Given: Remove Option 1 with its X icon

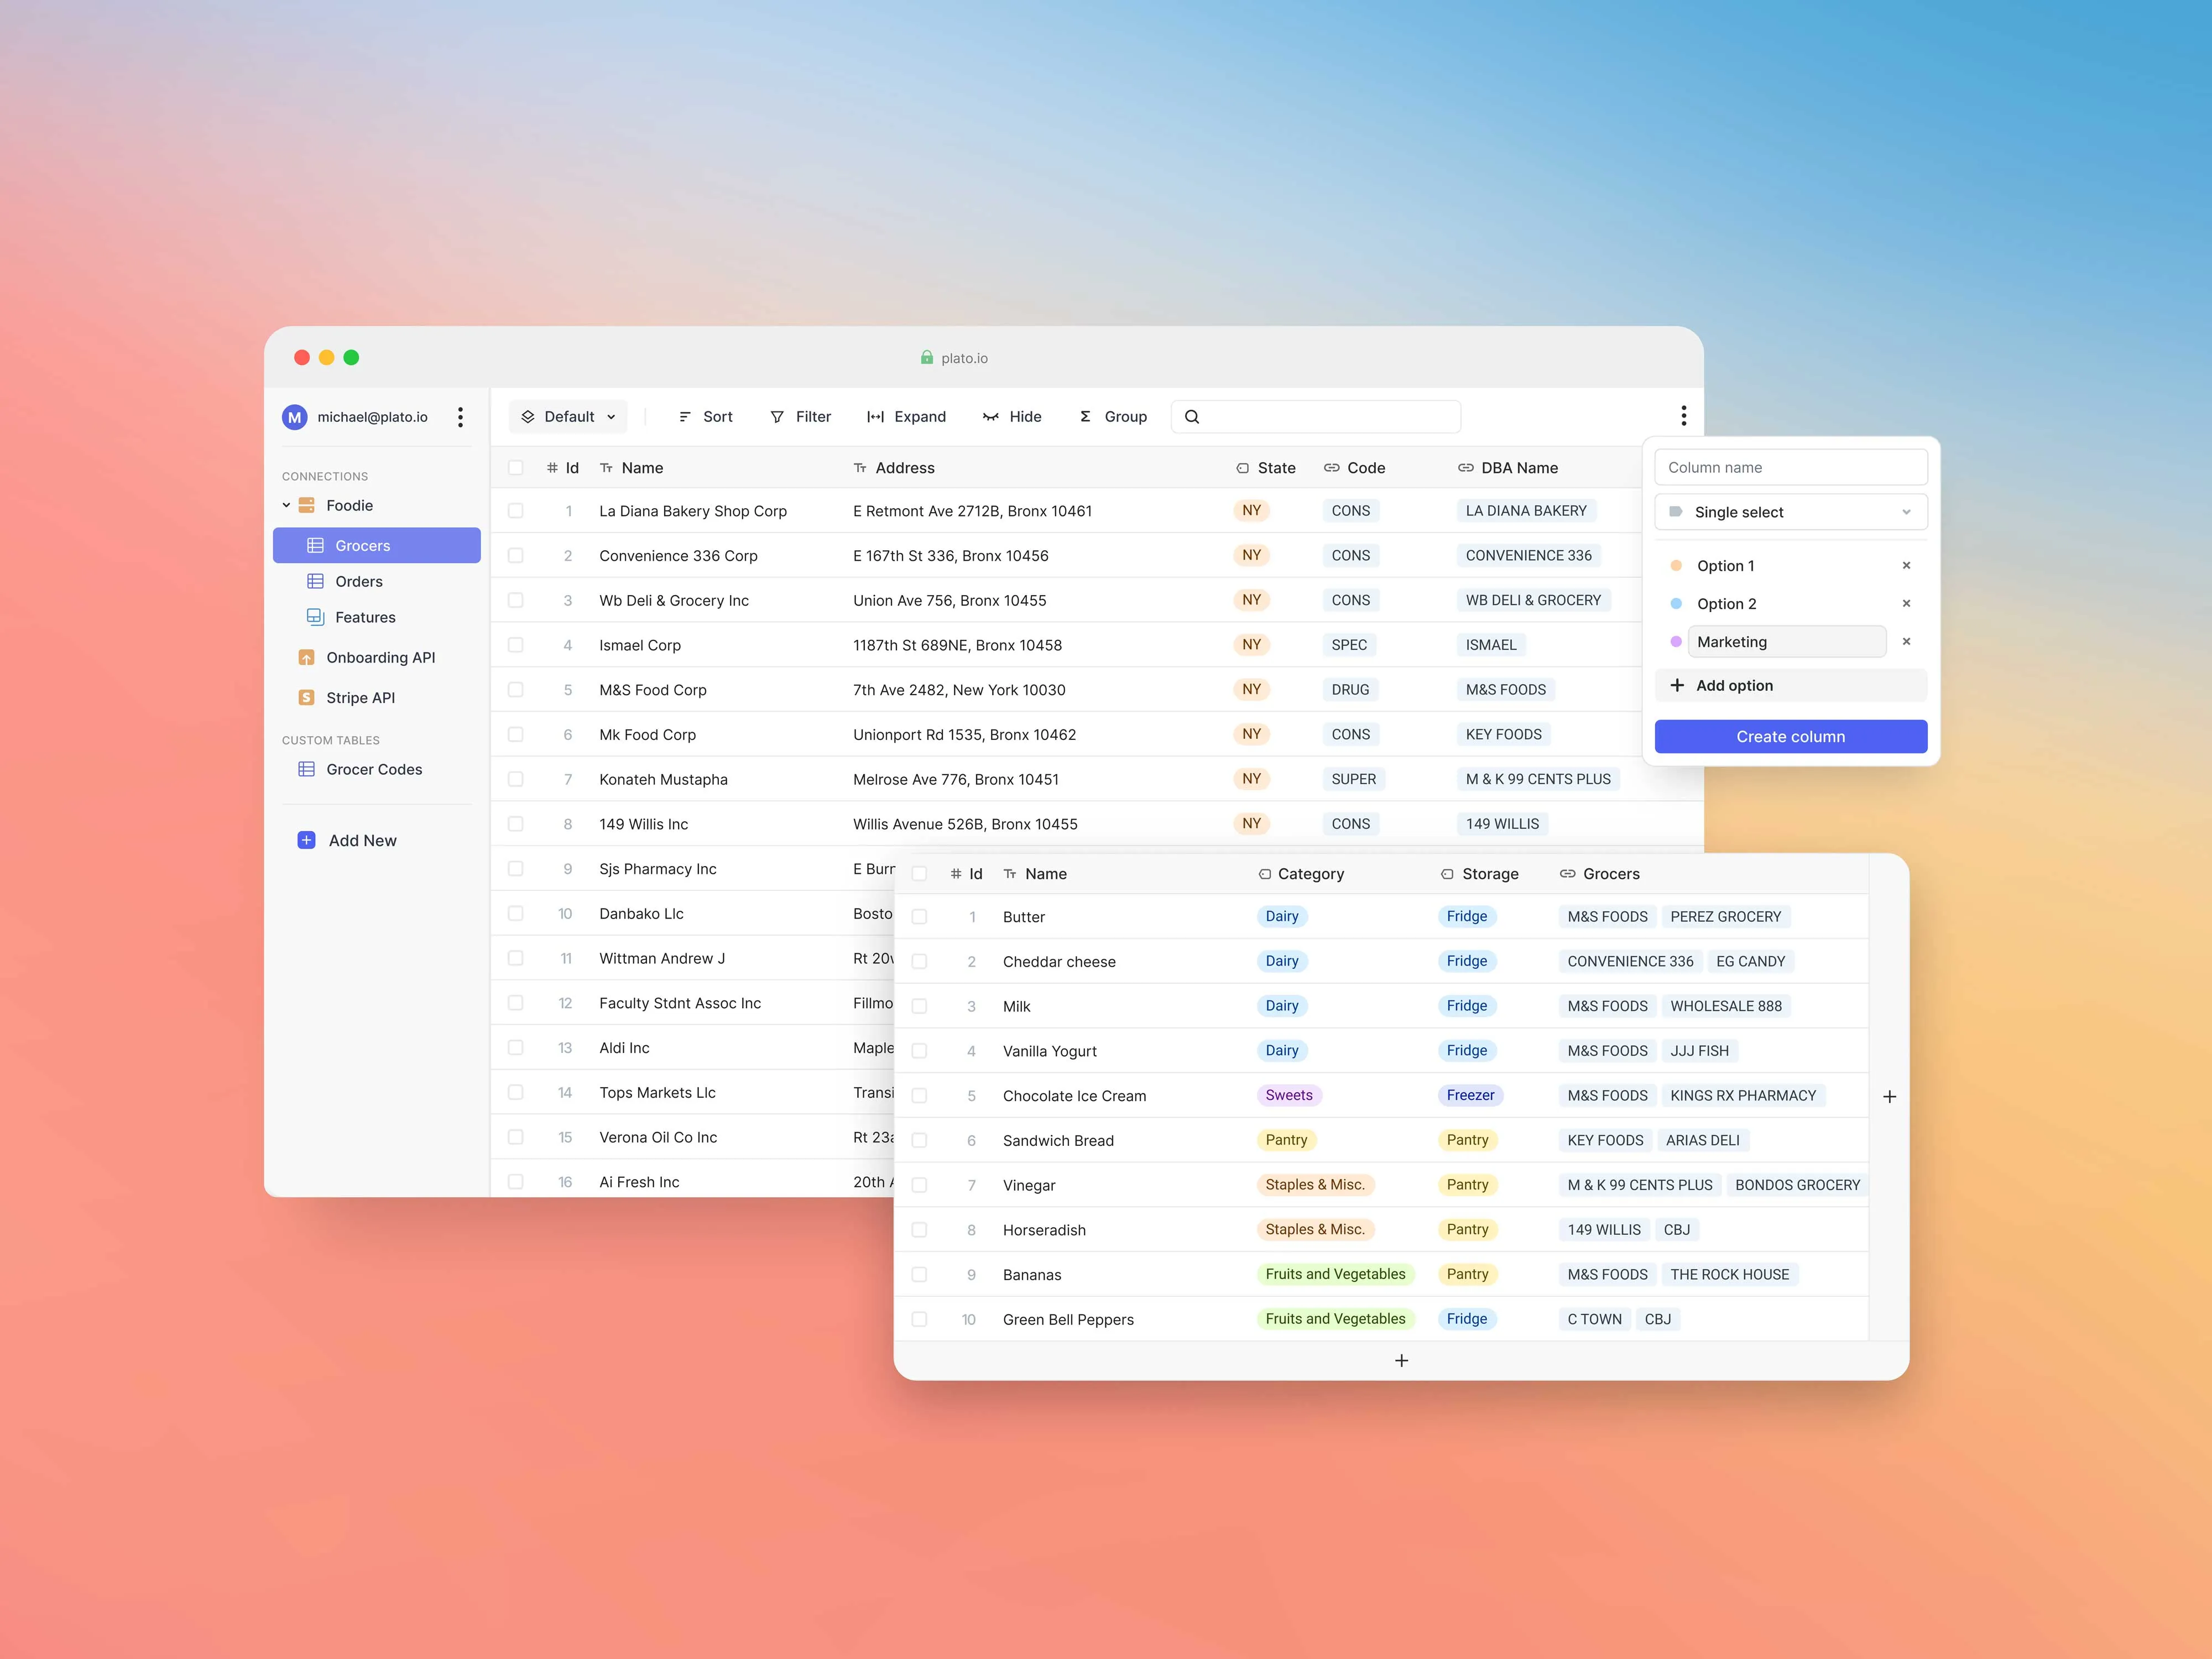Looking at the screenshot, I should coord(1906,566).
